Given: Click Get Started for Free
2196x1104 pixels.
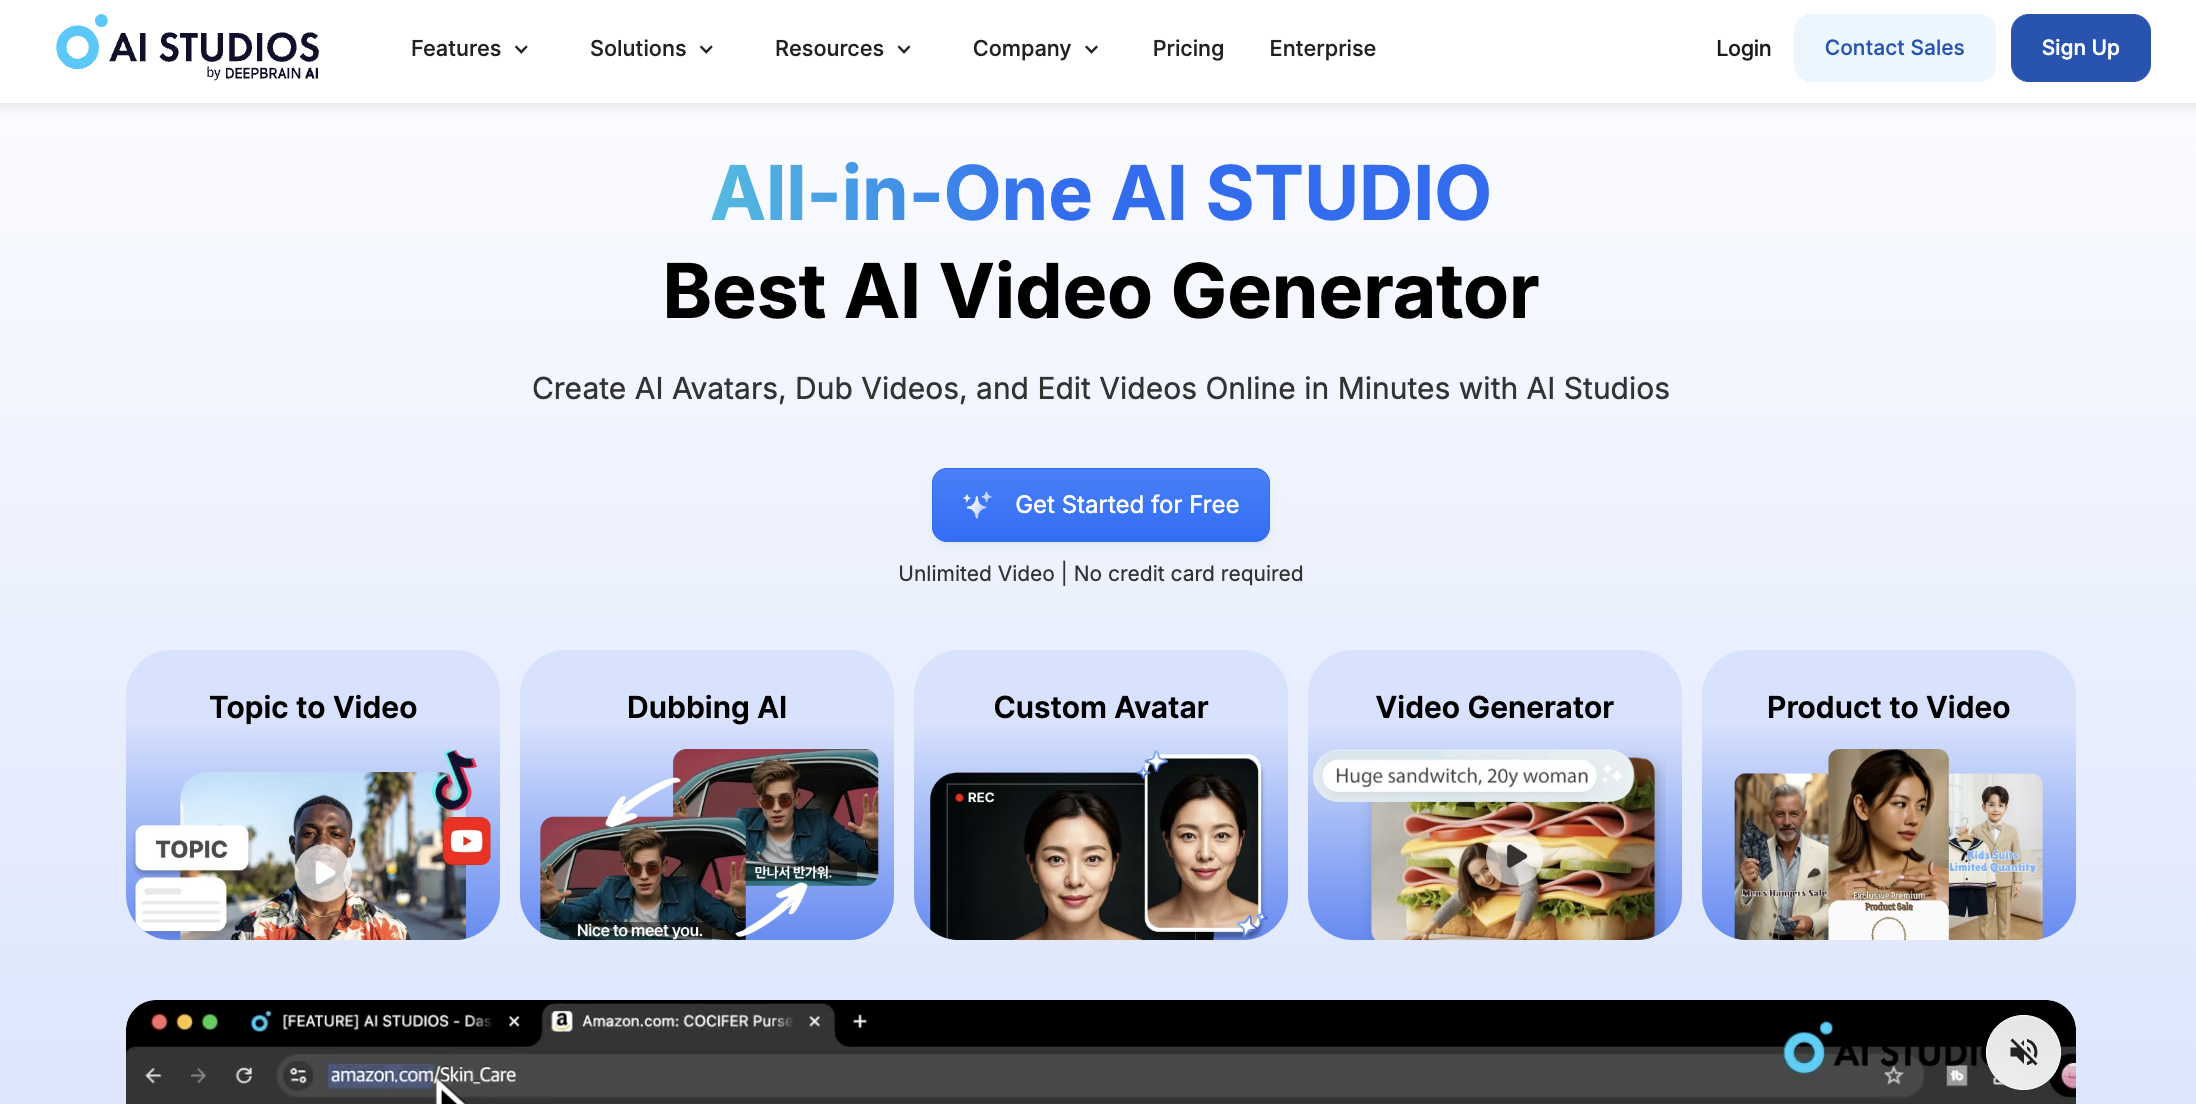Looking at the screenshot, I should 1100,505.
